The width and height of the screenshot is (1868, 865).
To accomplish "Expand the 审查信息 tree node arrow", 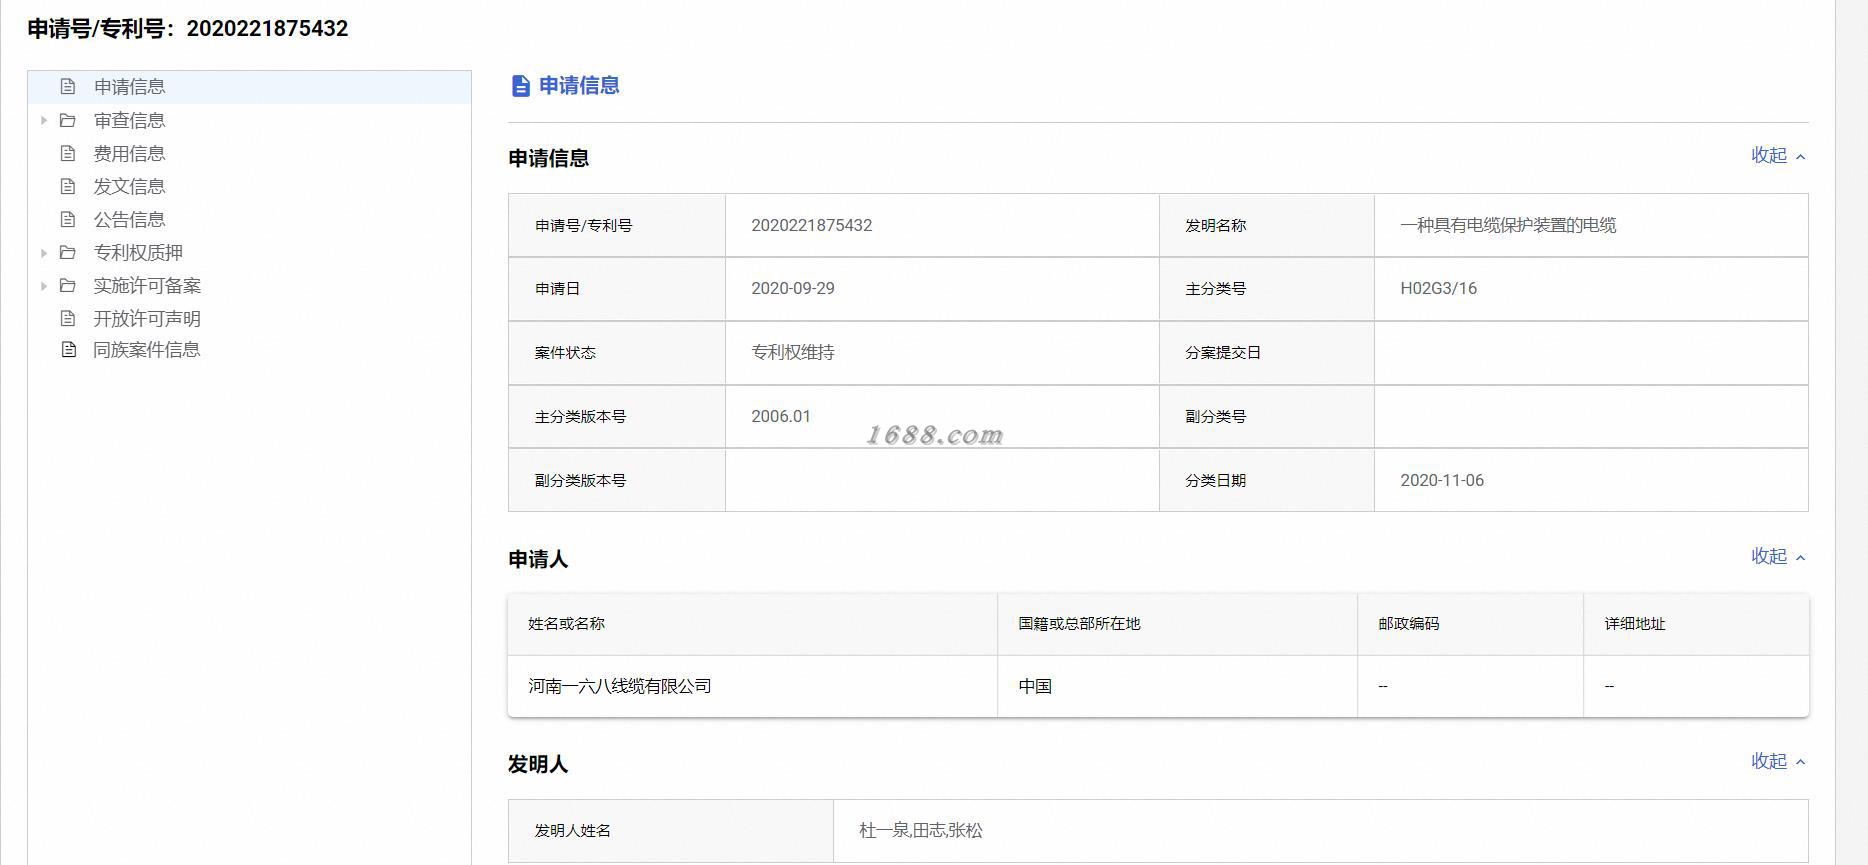I will 43,120.
